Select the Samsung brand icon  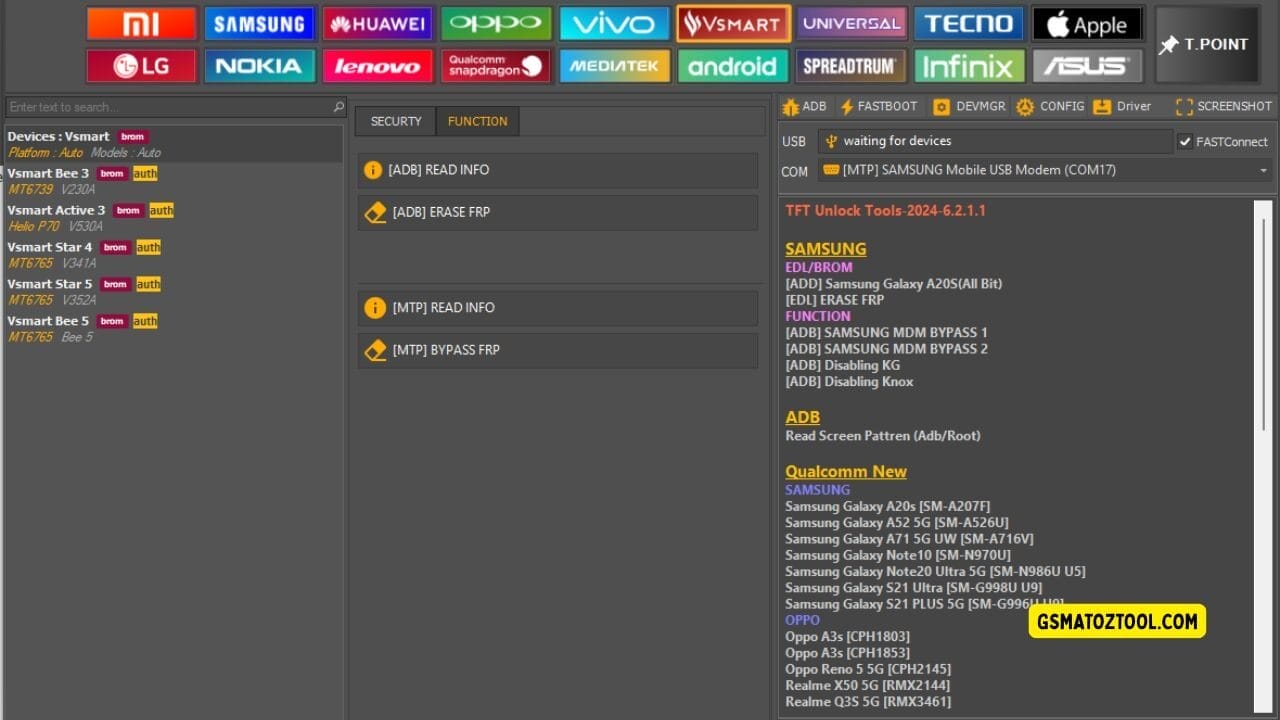tap(259, 23)
